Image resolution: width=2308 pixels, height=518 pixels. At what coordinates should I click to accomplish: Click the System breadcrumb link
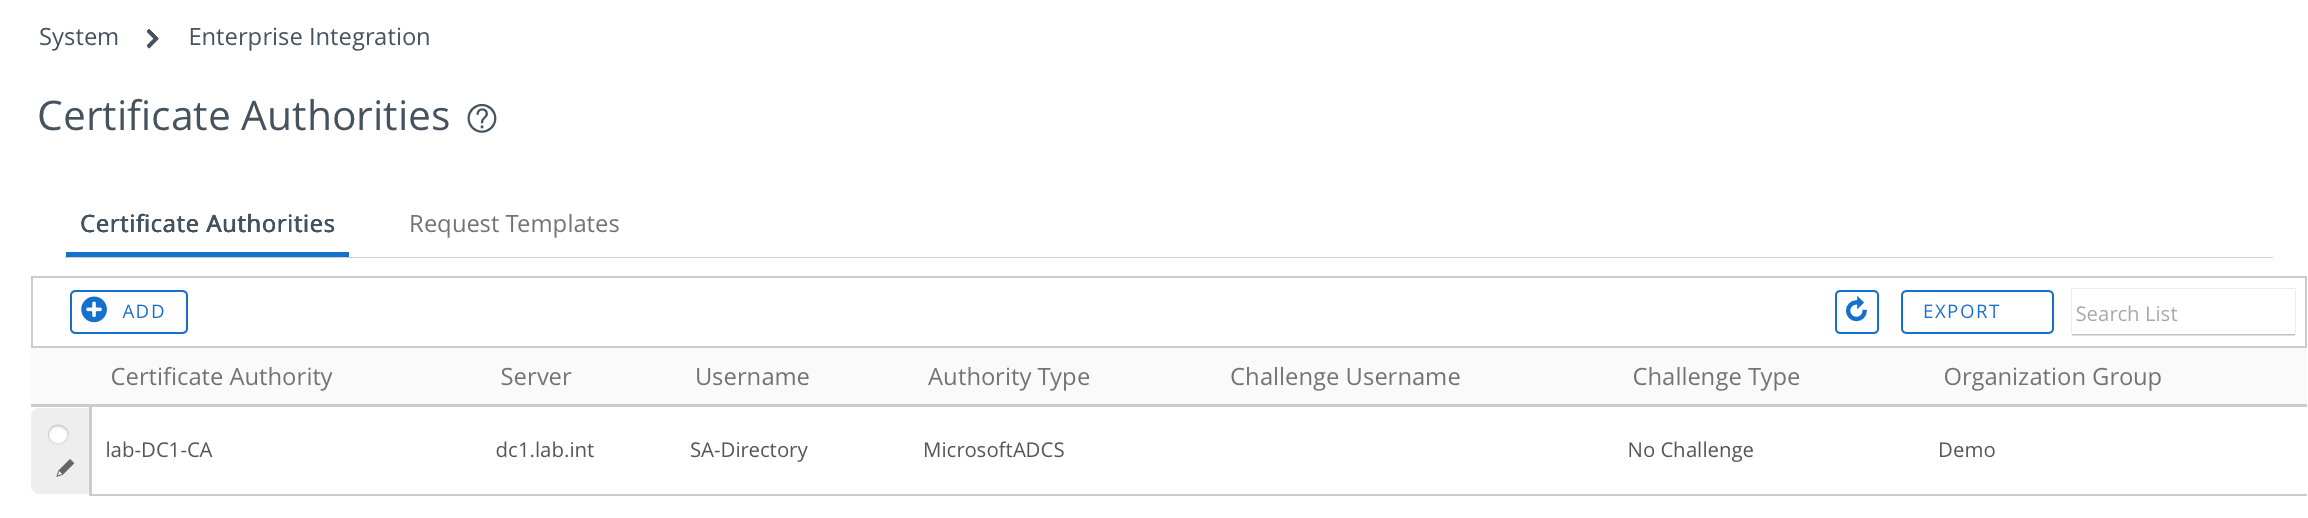(x=79, y=37)
